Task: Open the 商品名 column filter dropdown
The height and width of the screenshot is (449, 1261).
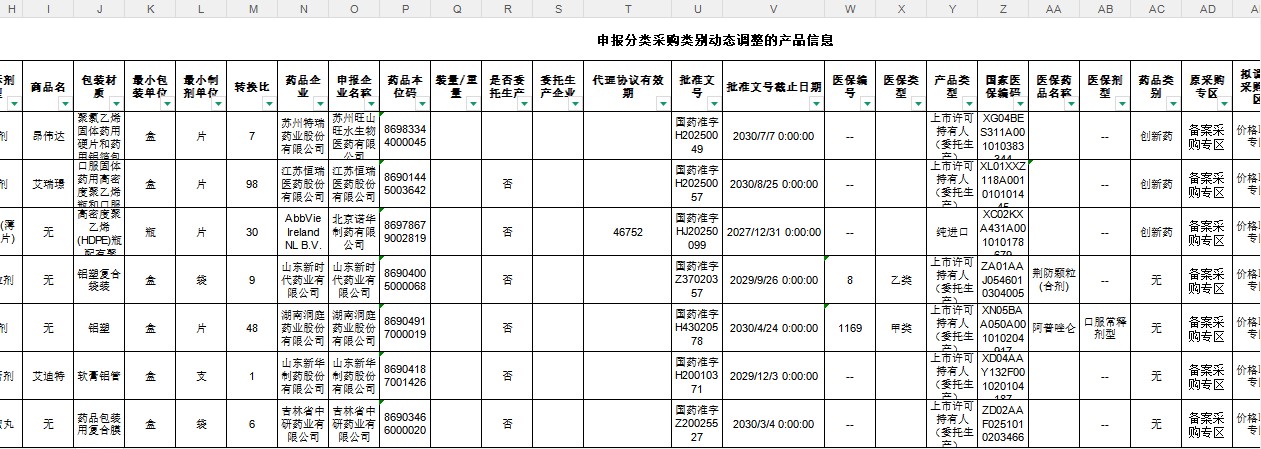Action: [65, 103]
